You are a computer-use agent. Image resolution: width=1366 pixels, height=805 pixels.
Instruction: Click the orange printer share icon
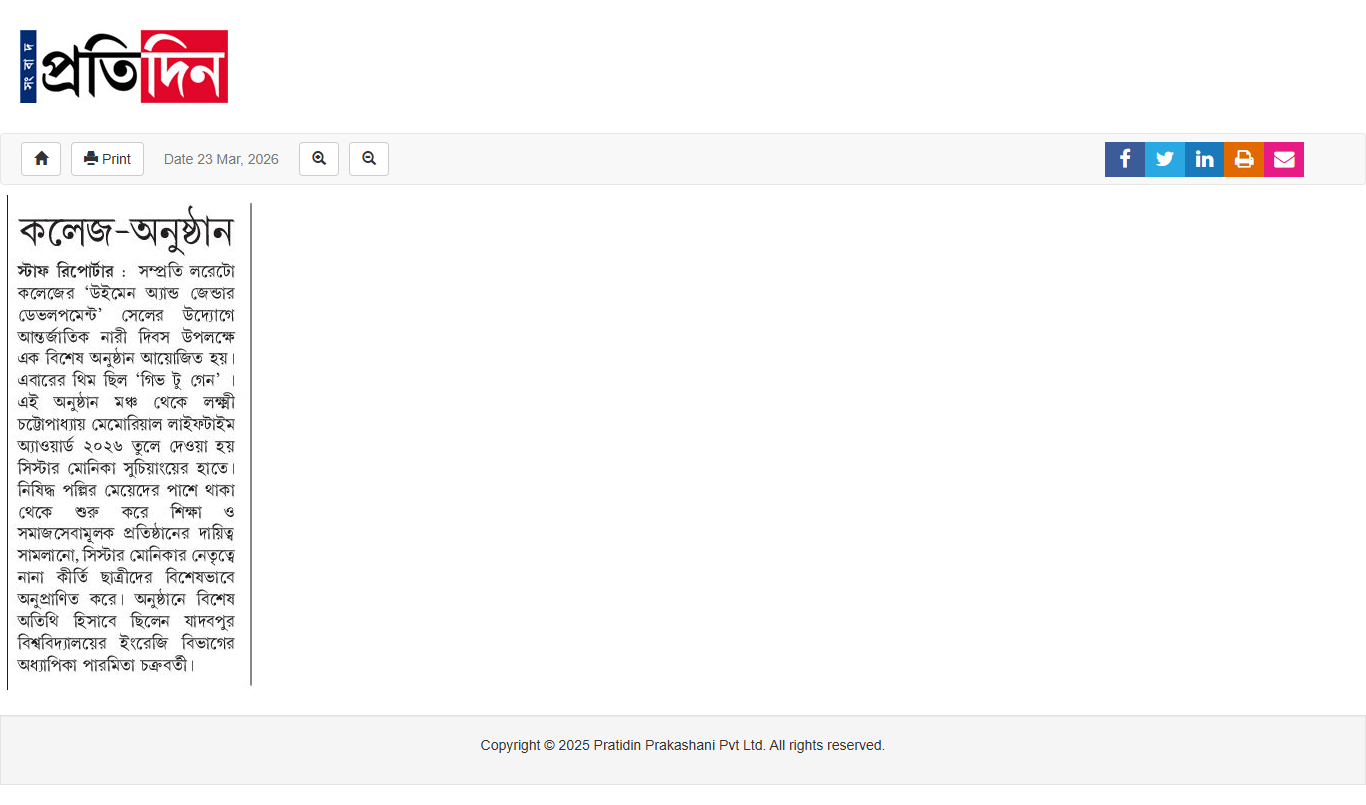1244,160
